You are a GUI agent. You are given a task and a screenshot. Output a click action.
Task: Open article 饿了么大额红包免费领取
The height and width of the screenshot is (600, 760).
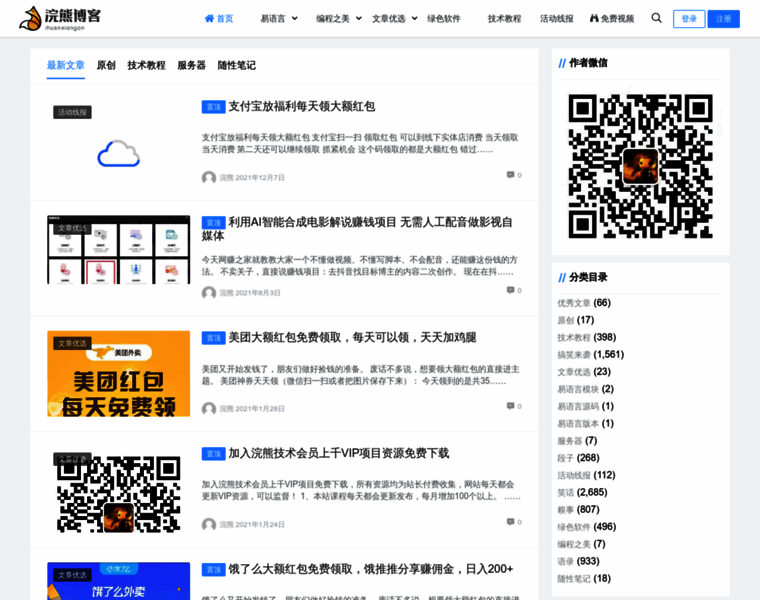[371, 569]
